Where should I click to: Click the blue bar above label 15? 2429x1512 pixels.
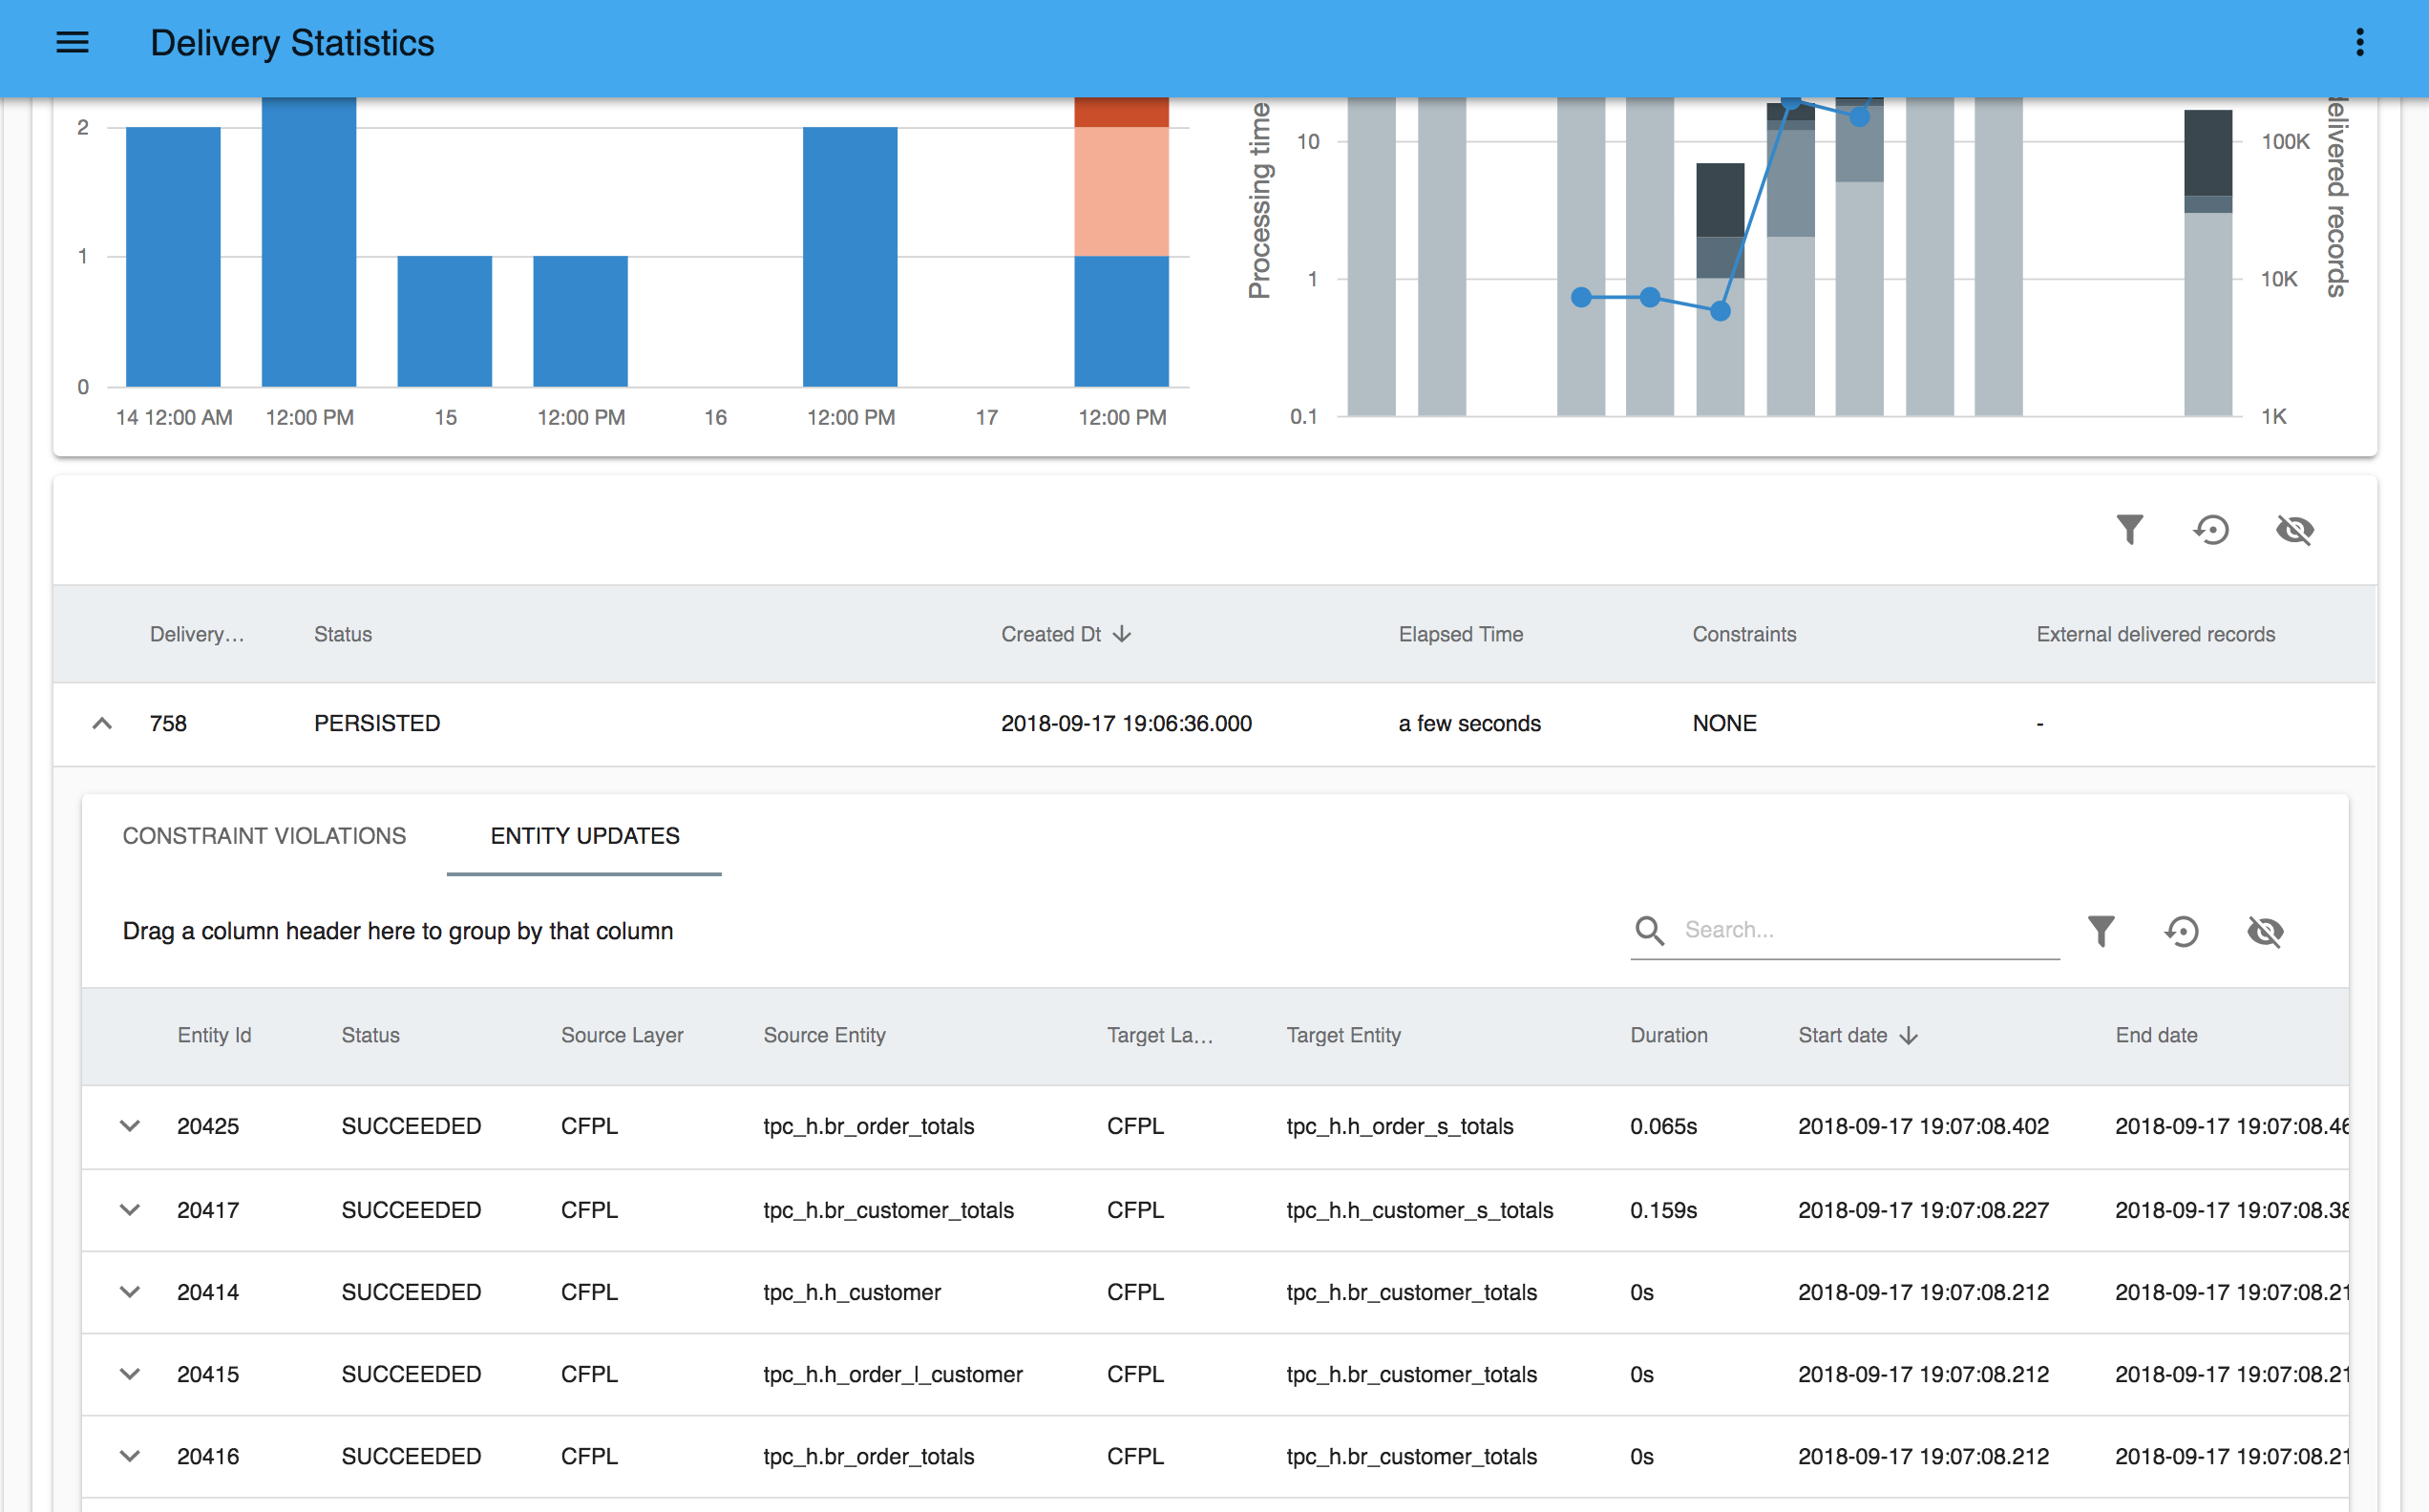pos(444,321)
